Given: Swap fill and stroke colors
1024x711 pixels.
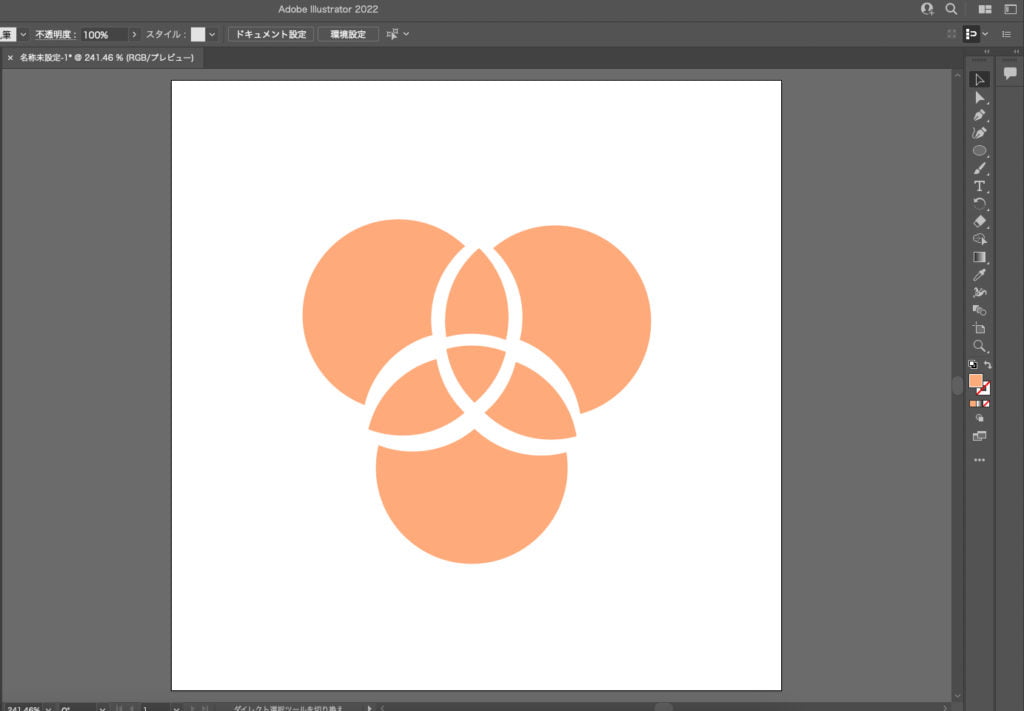Looking at the screenshot, I should pyautogui.click(x=988, y=365).
